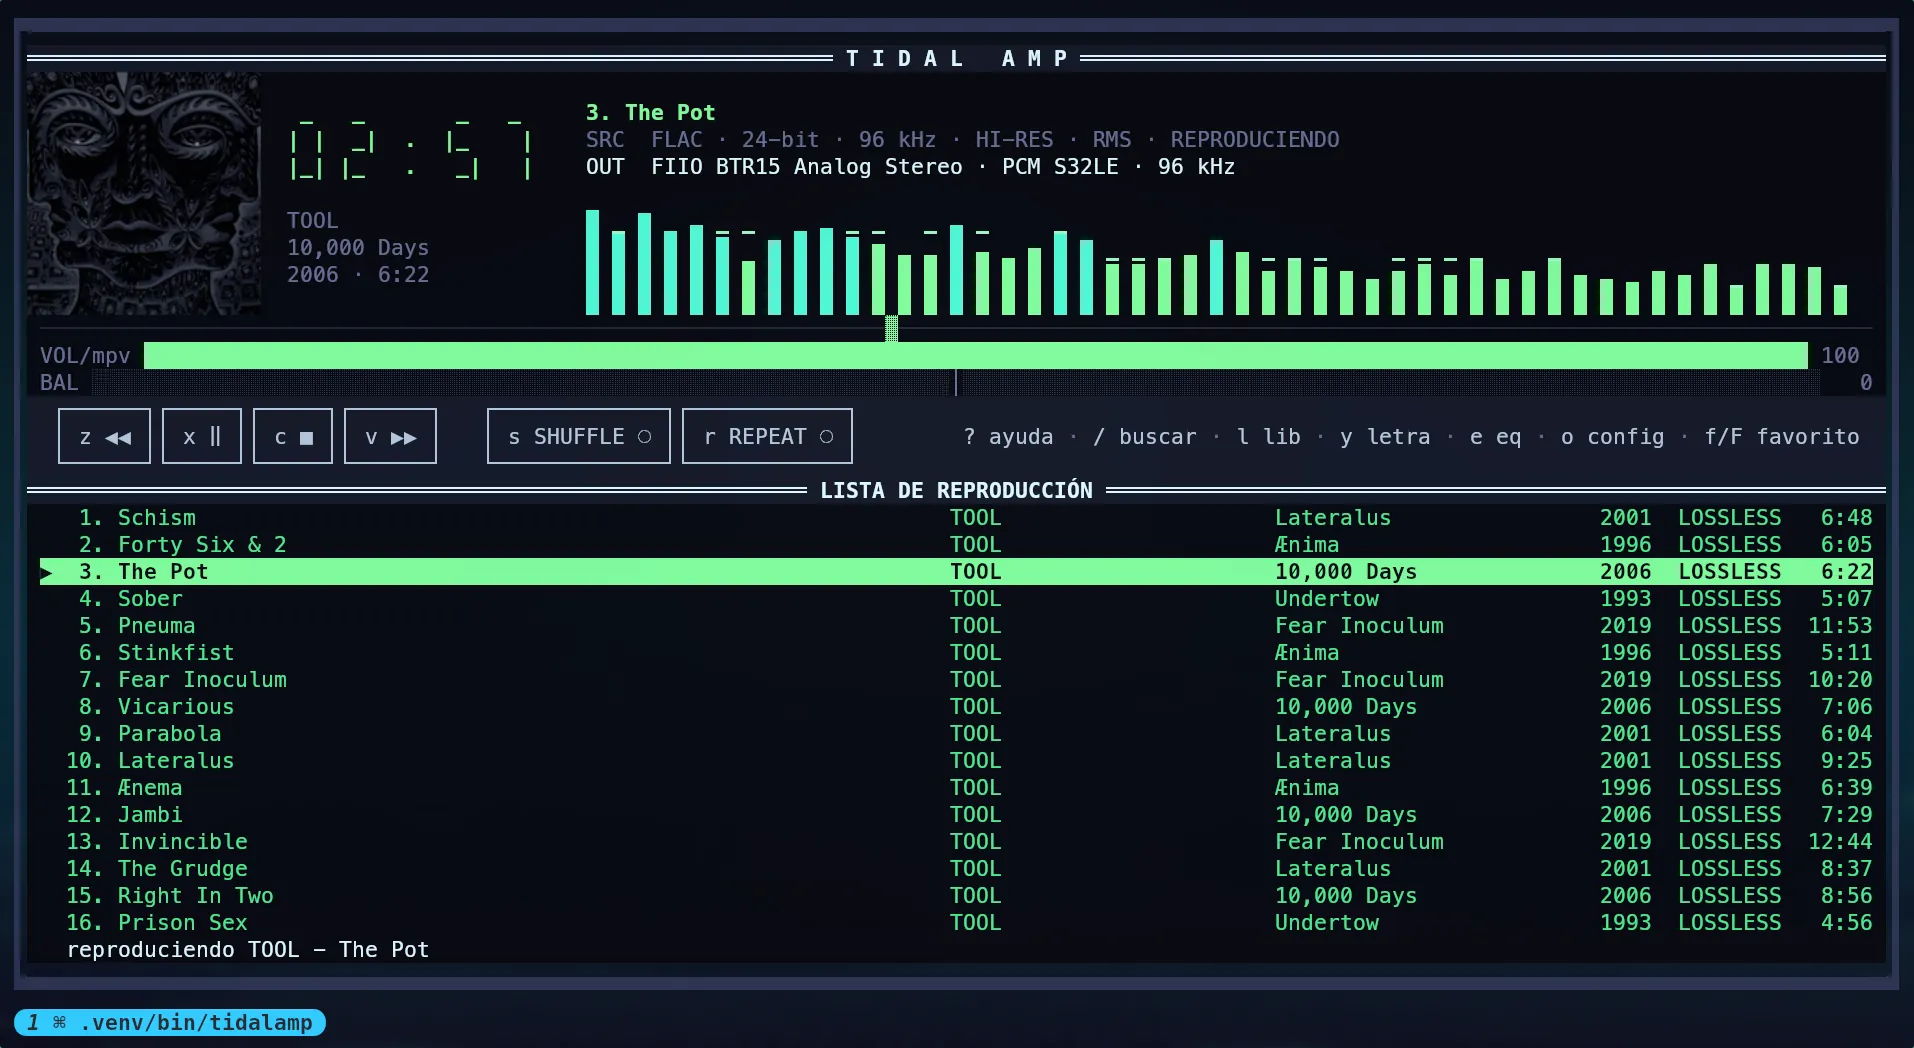Click the balance value 0
This screenshot has height=1048, width=1914.
point(1866,383)
